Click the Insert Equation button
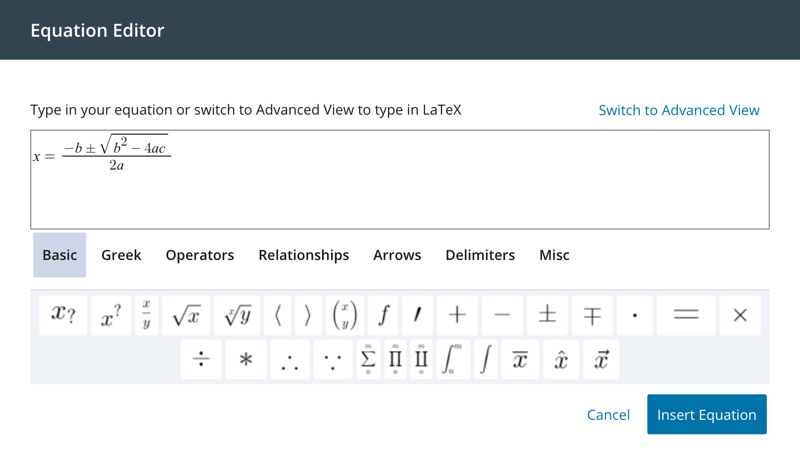800x467 pixels. click(706, 415)
